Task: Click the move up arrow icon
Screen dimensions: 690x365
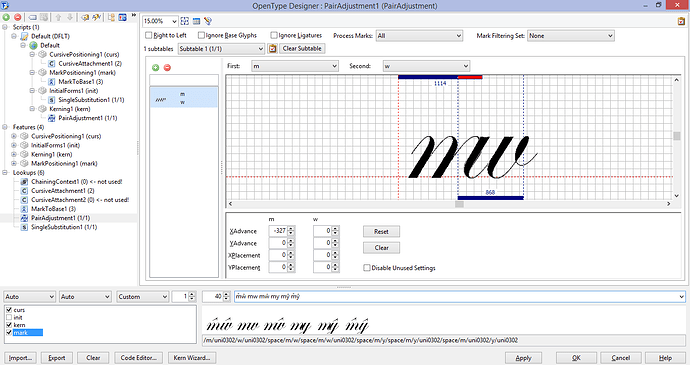Action: pos(59,17)
